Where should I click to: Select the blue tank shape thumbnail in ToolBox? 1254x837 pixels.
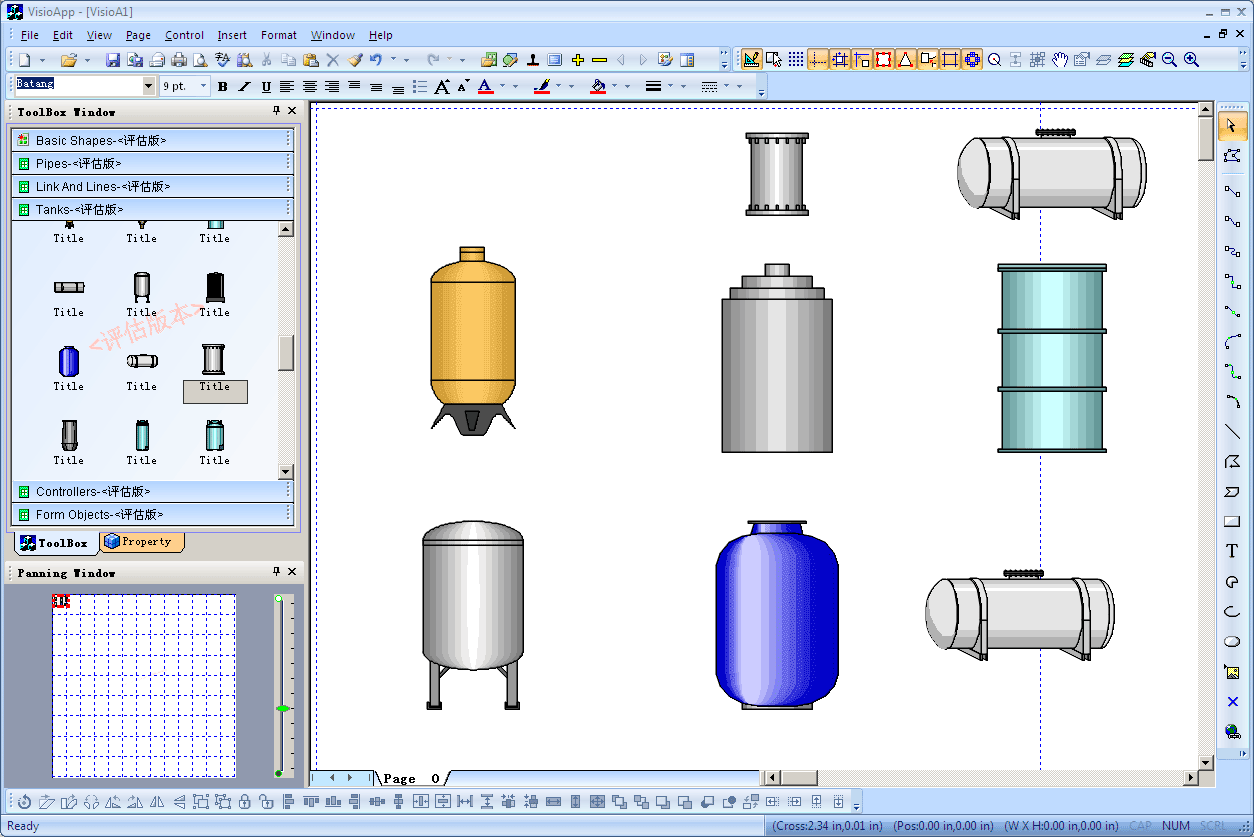tap(68, 361)
